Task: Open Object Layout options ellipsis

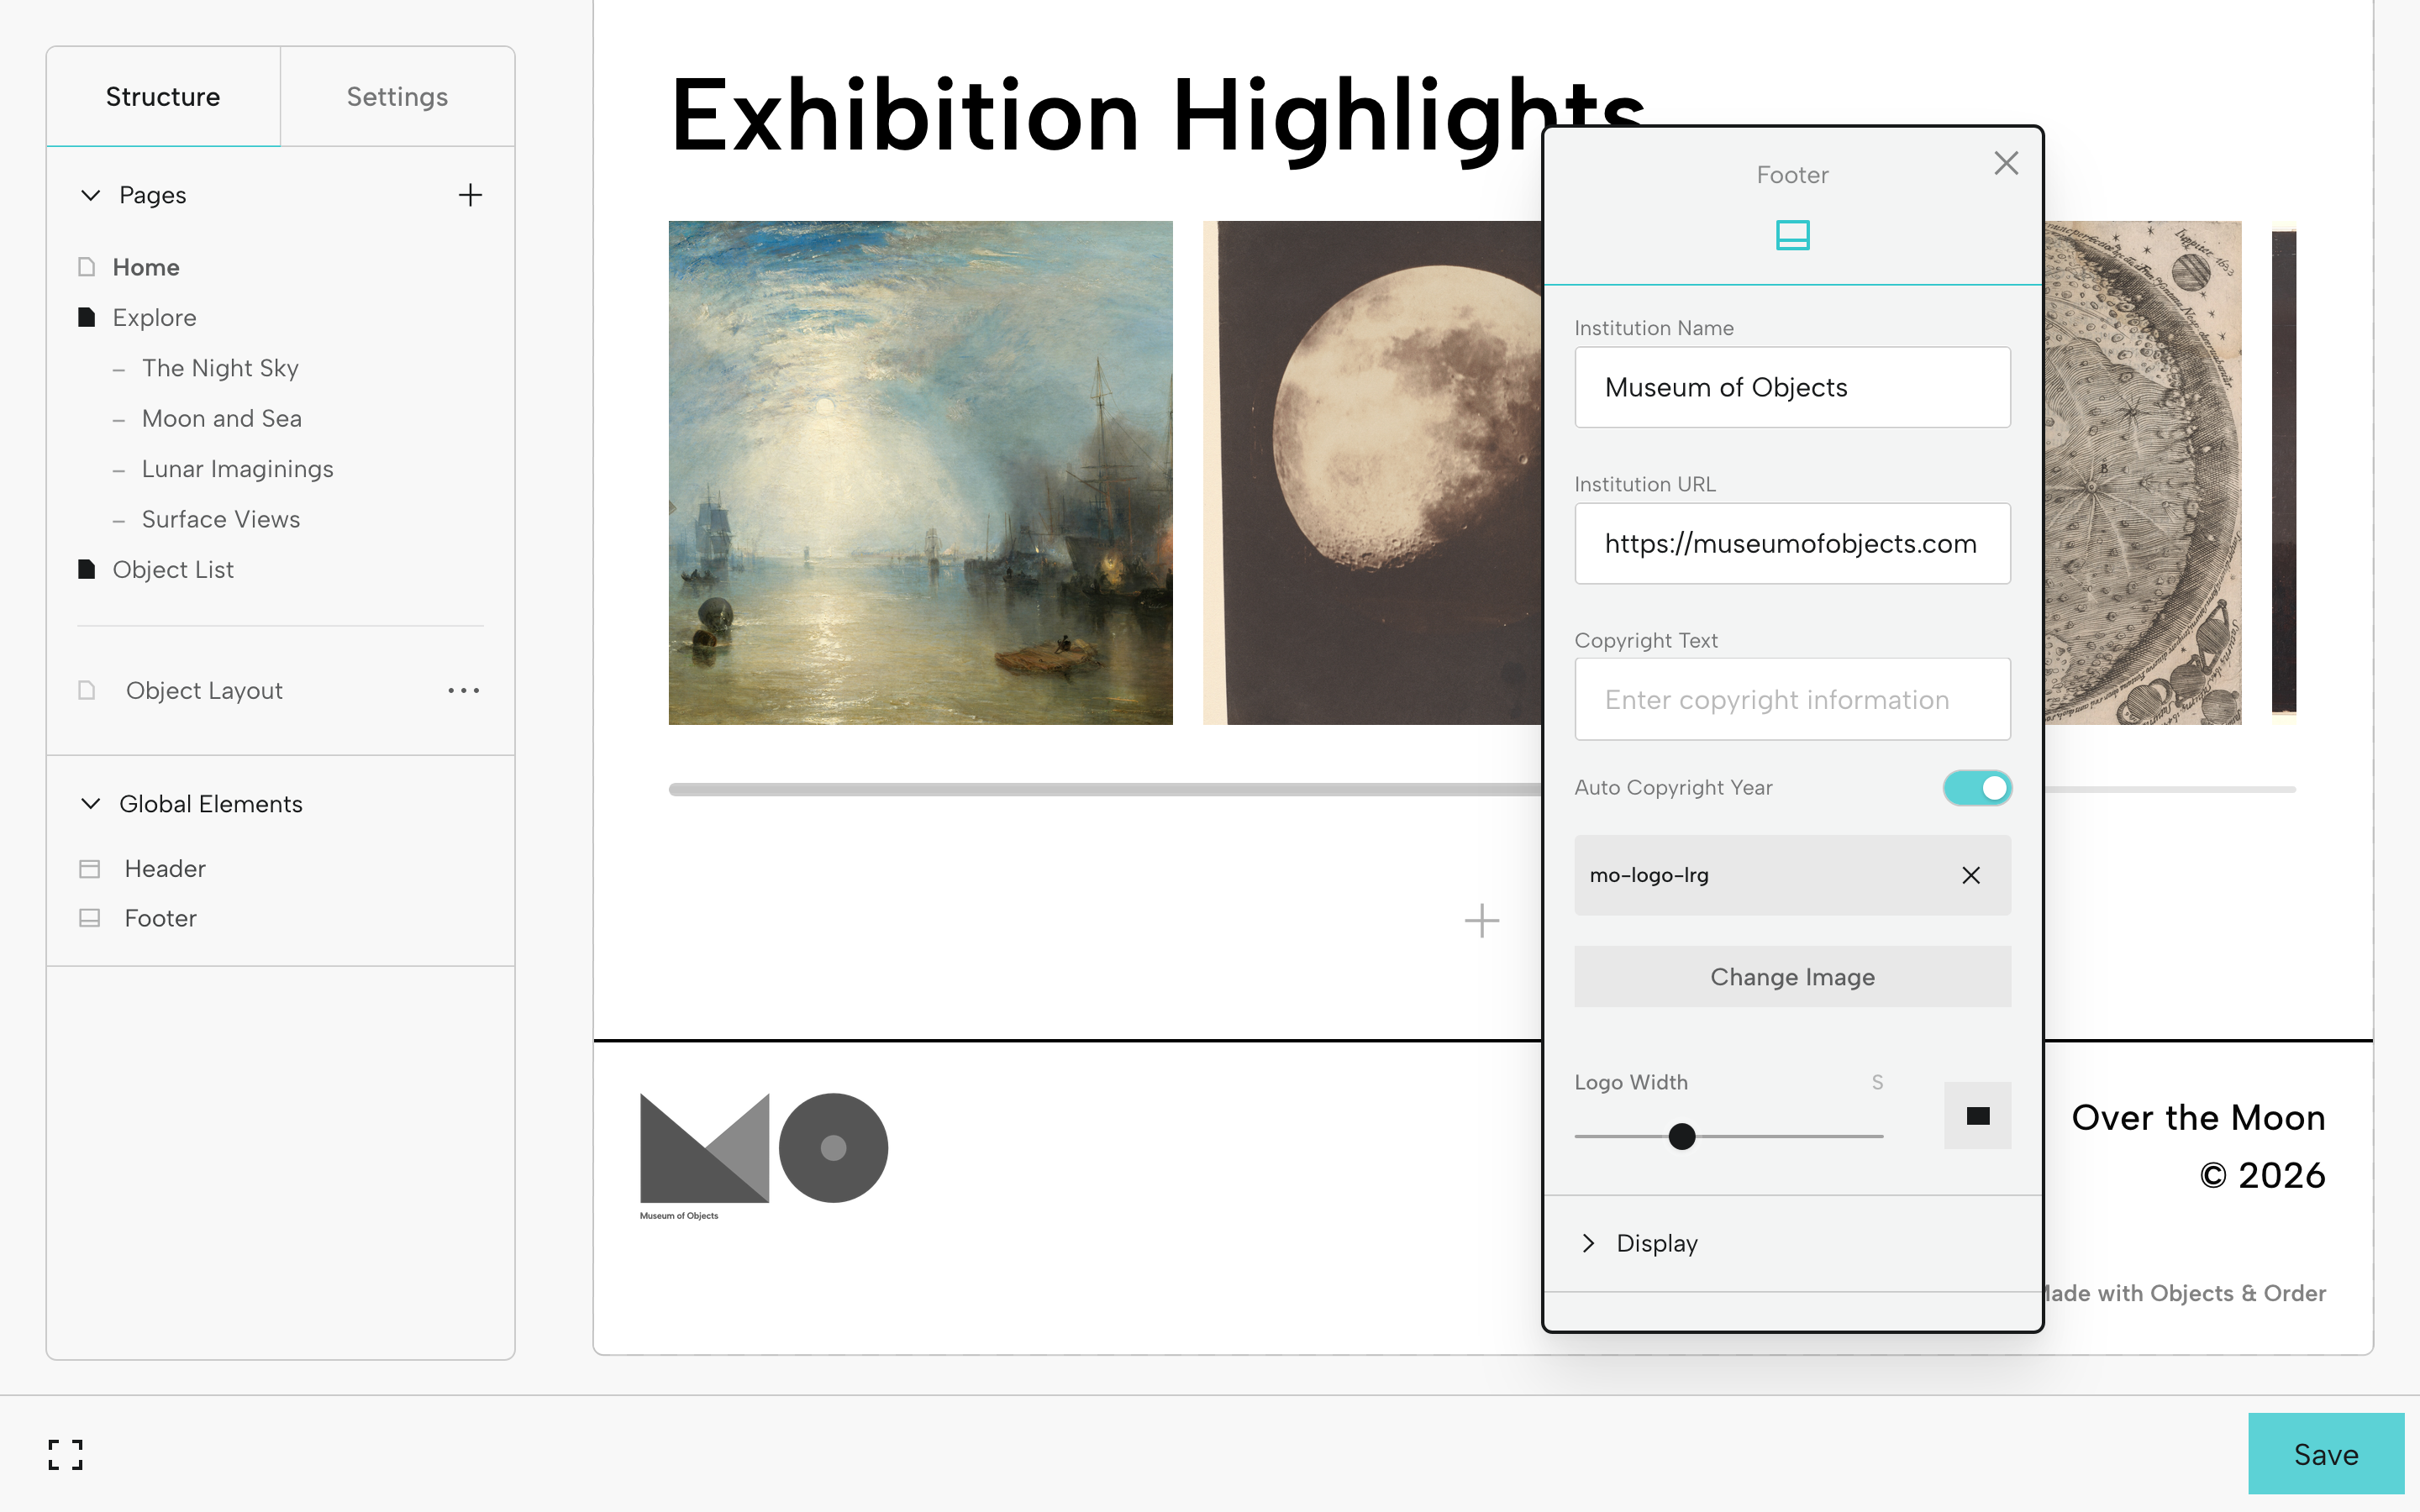Action: tap(464, 690)
